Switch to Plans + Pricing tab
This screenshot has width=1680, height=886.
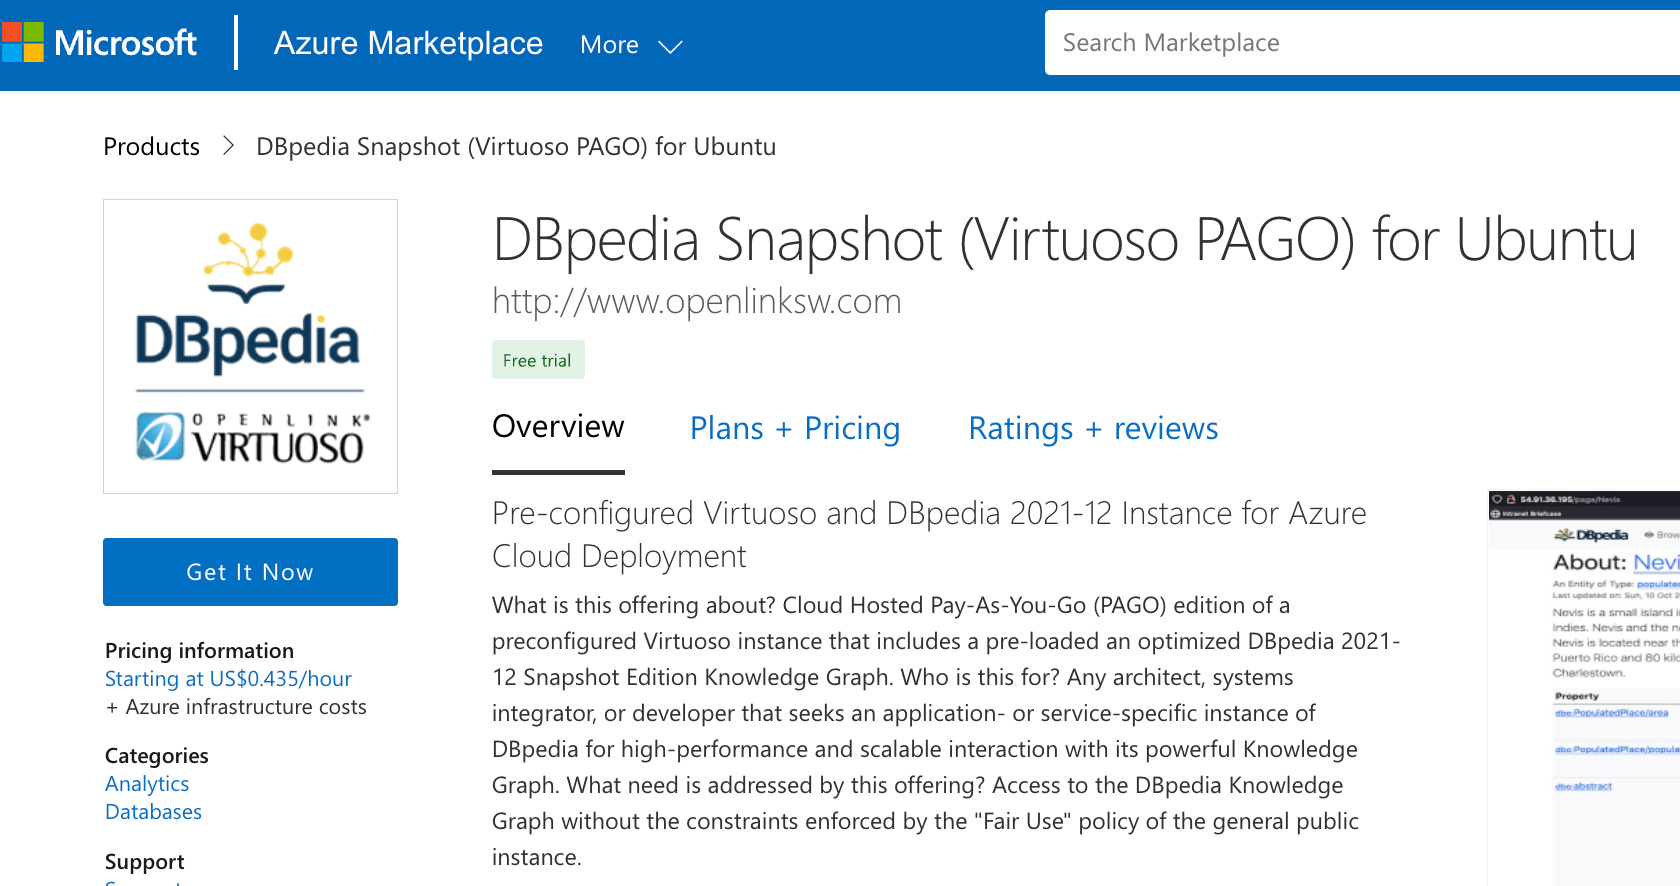coord(795,428)
